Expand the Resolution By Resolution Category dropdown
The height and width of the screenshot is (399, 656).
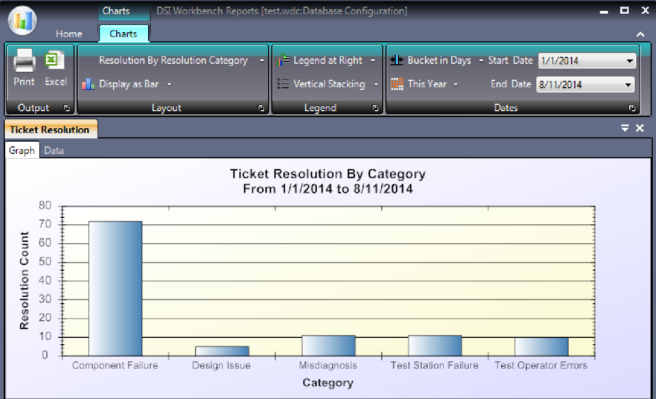point(262,61)
